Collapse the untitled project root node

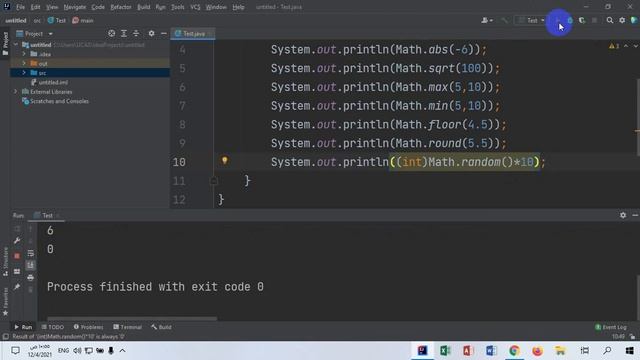click(x=16, y=44)
